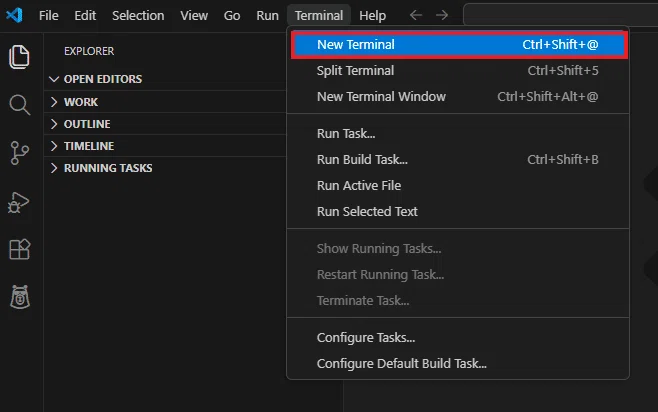
Task: Click the backpack icon in activity bar
Action: coord(20,297)
